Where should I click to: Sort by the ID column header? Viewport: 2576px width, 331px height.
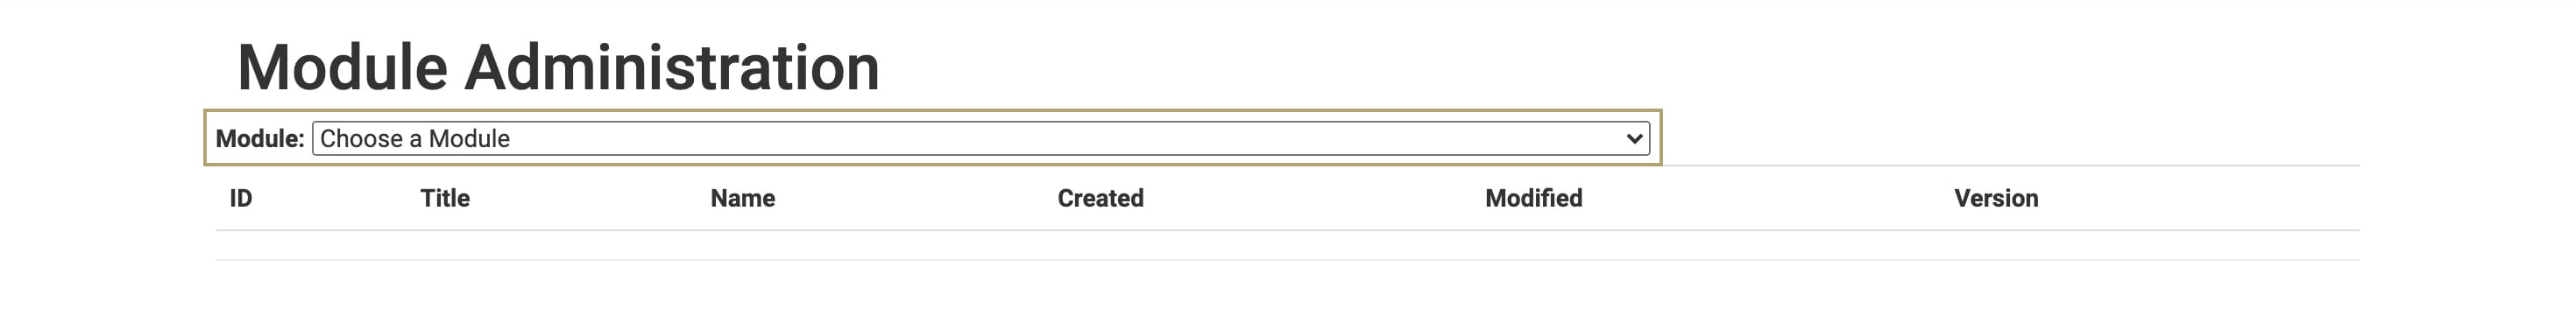tap(241, 198)
